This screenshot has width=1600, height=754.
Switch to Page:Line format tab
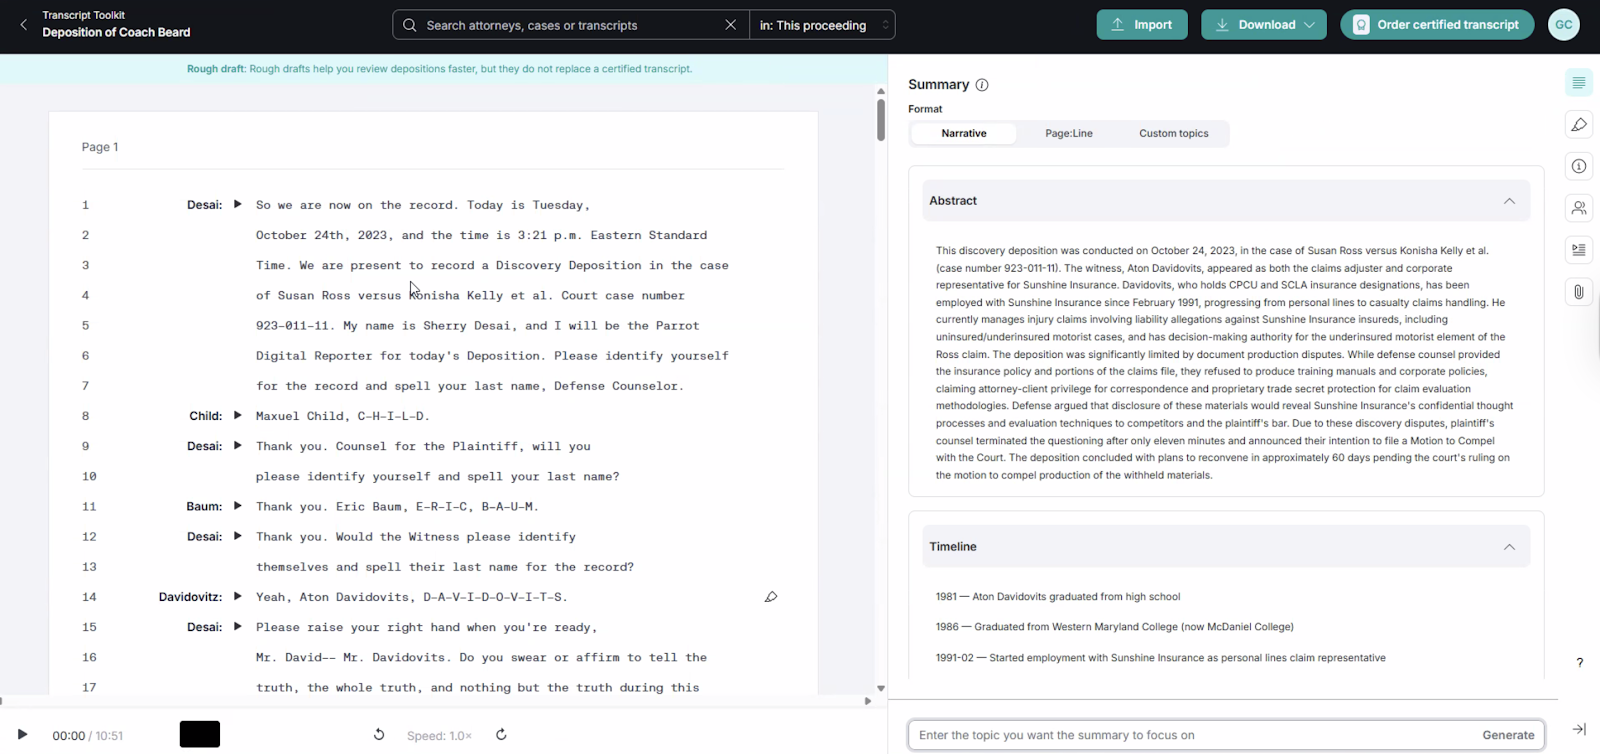click(x=1068, y=133)
